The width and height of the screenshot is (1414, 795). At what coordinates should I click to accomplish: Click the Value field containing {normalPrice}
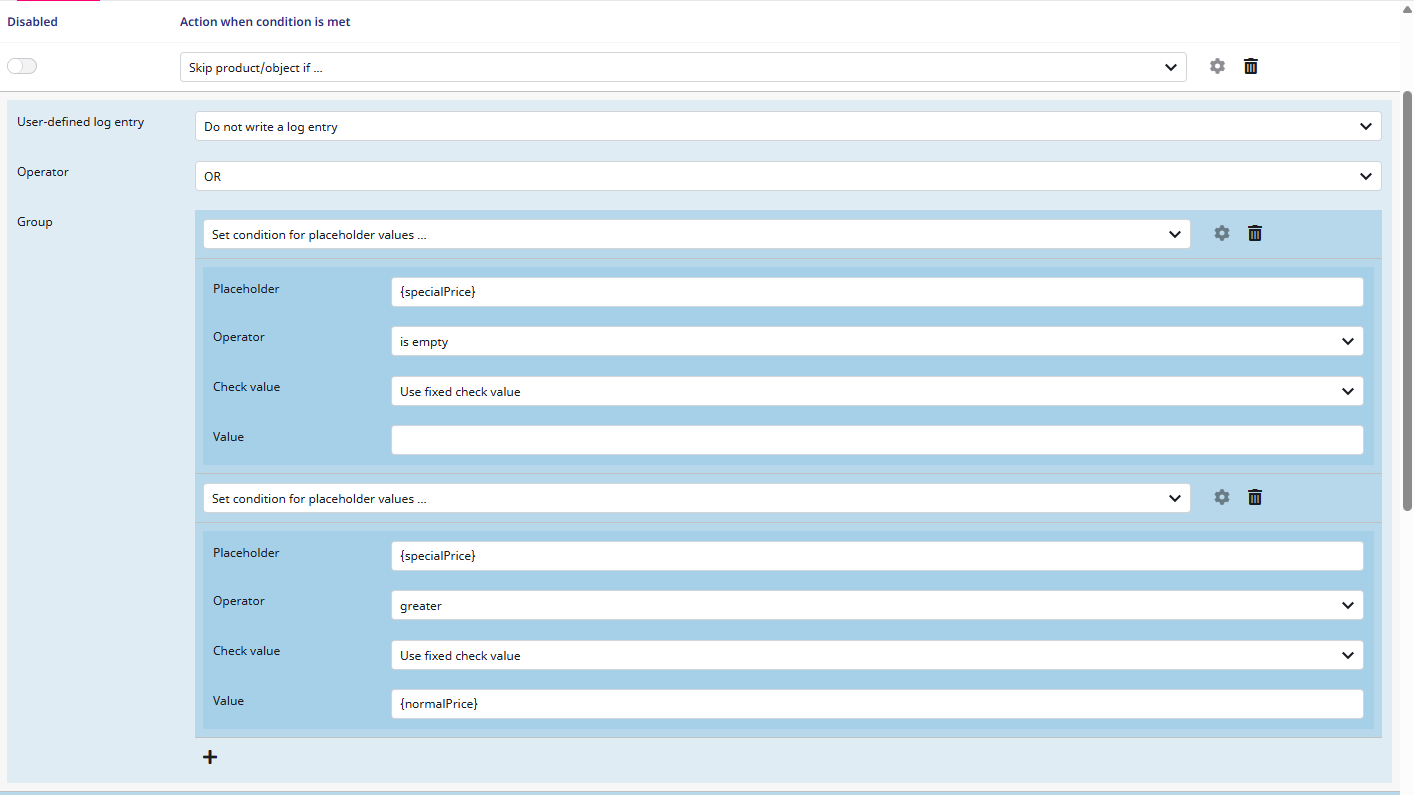click(x=876, y=704)
